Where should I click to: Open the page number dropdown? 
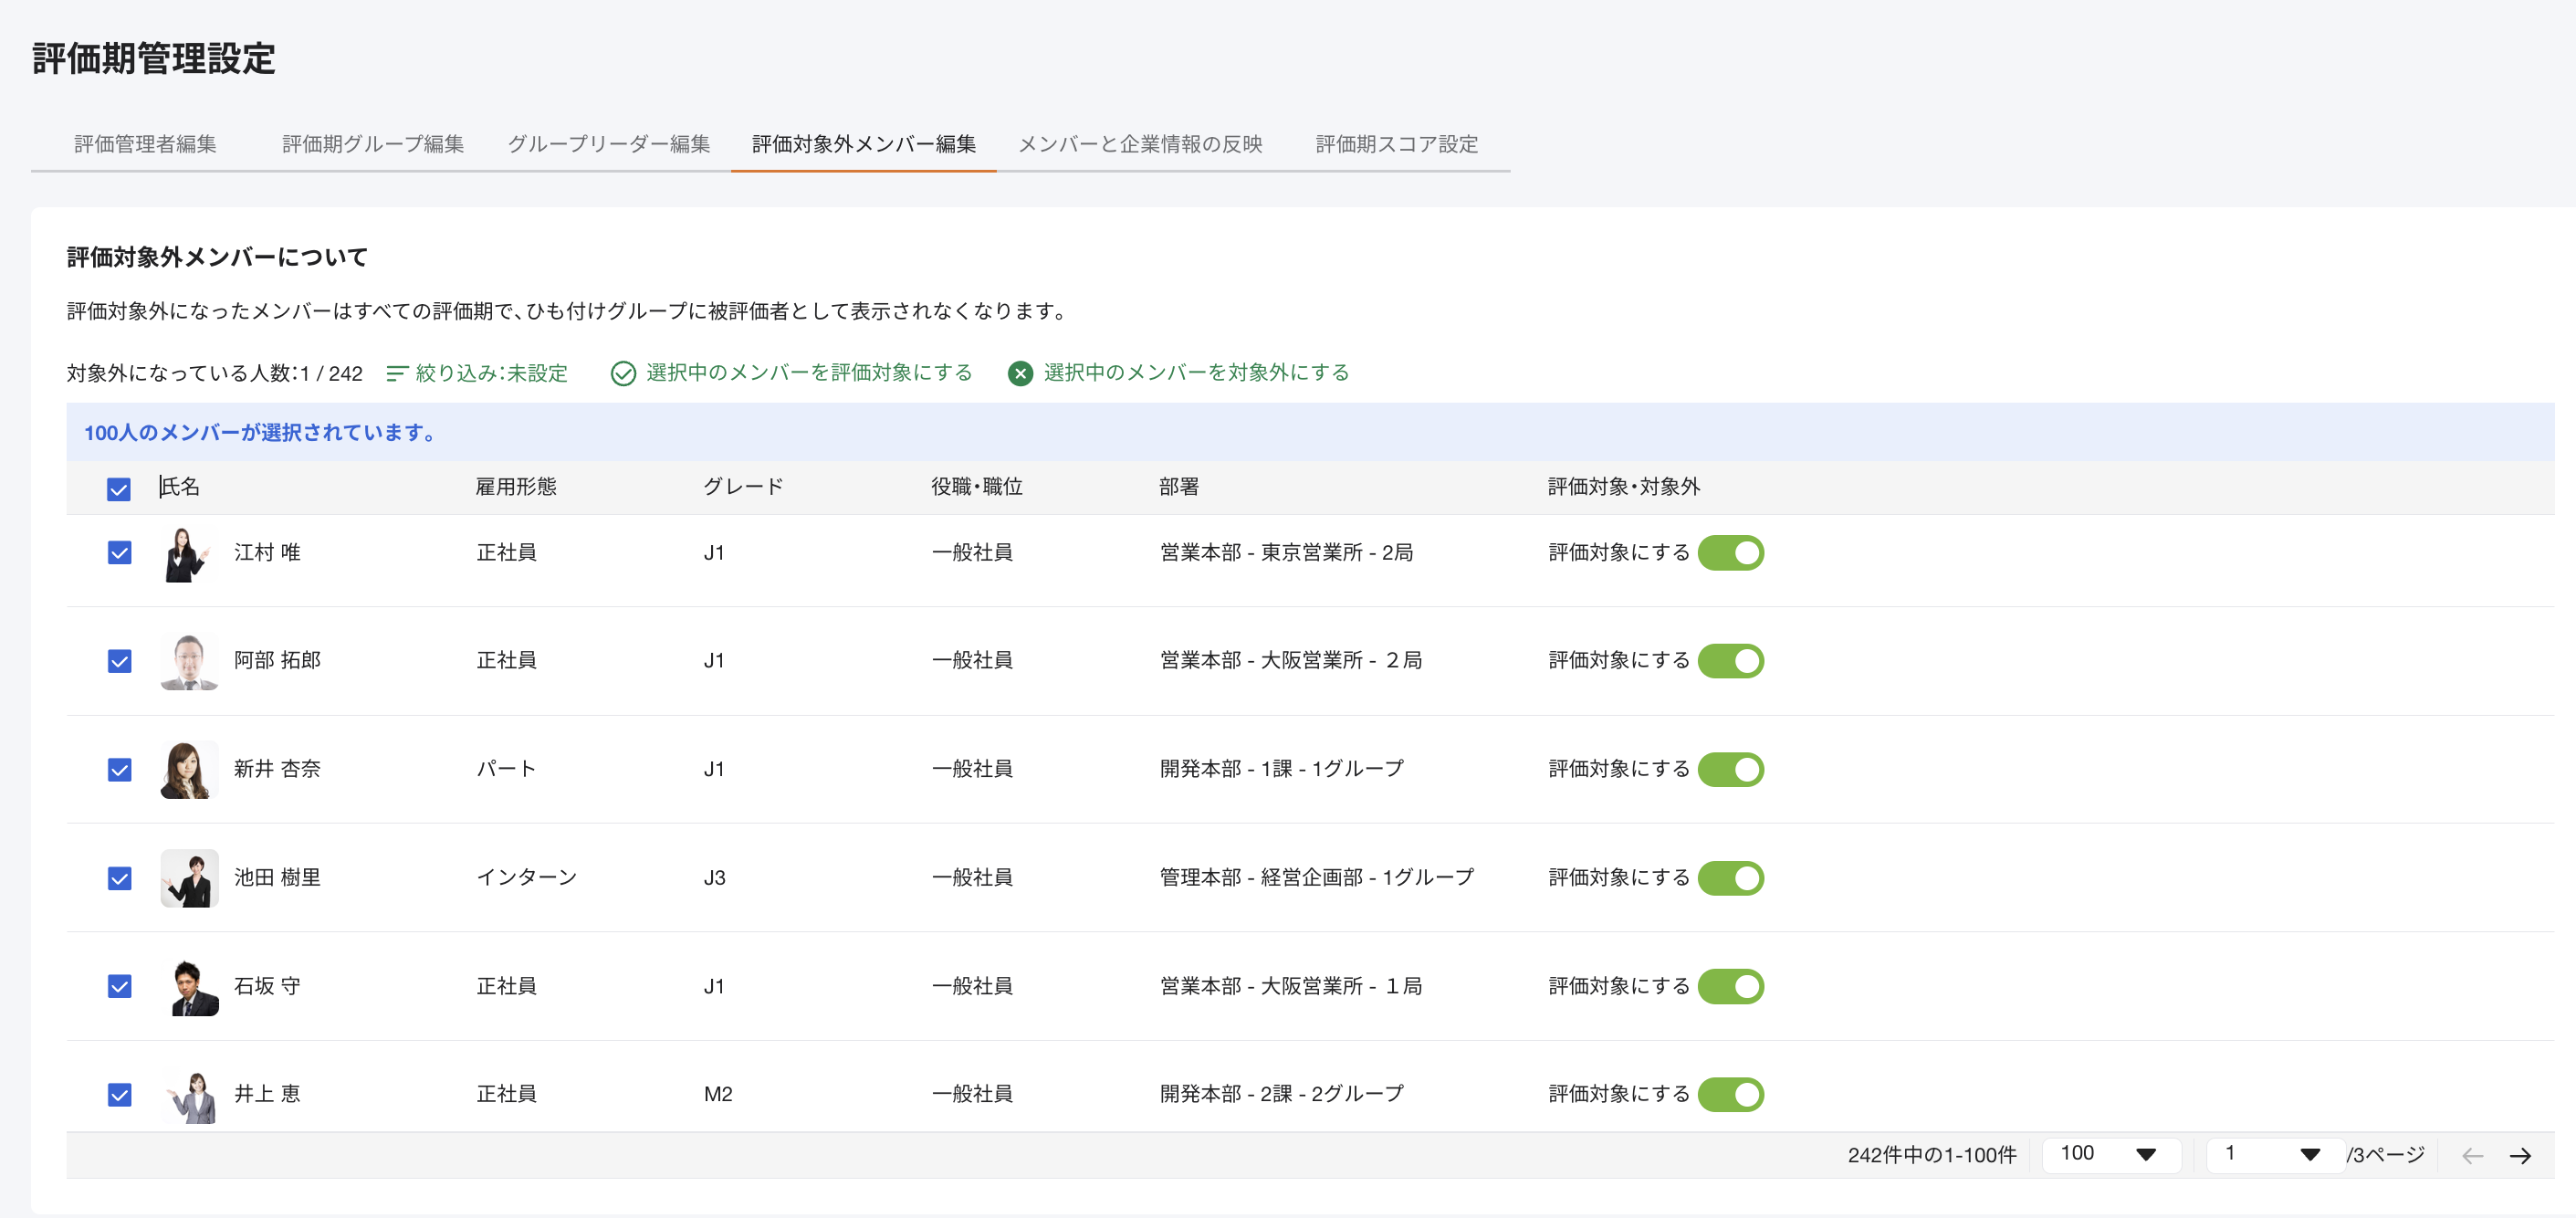(x=2274, y=1154)
